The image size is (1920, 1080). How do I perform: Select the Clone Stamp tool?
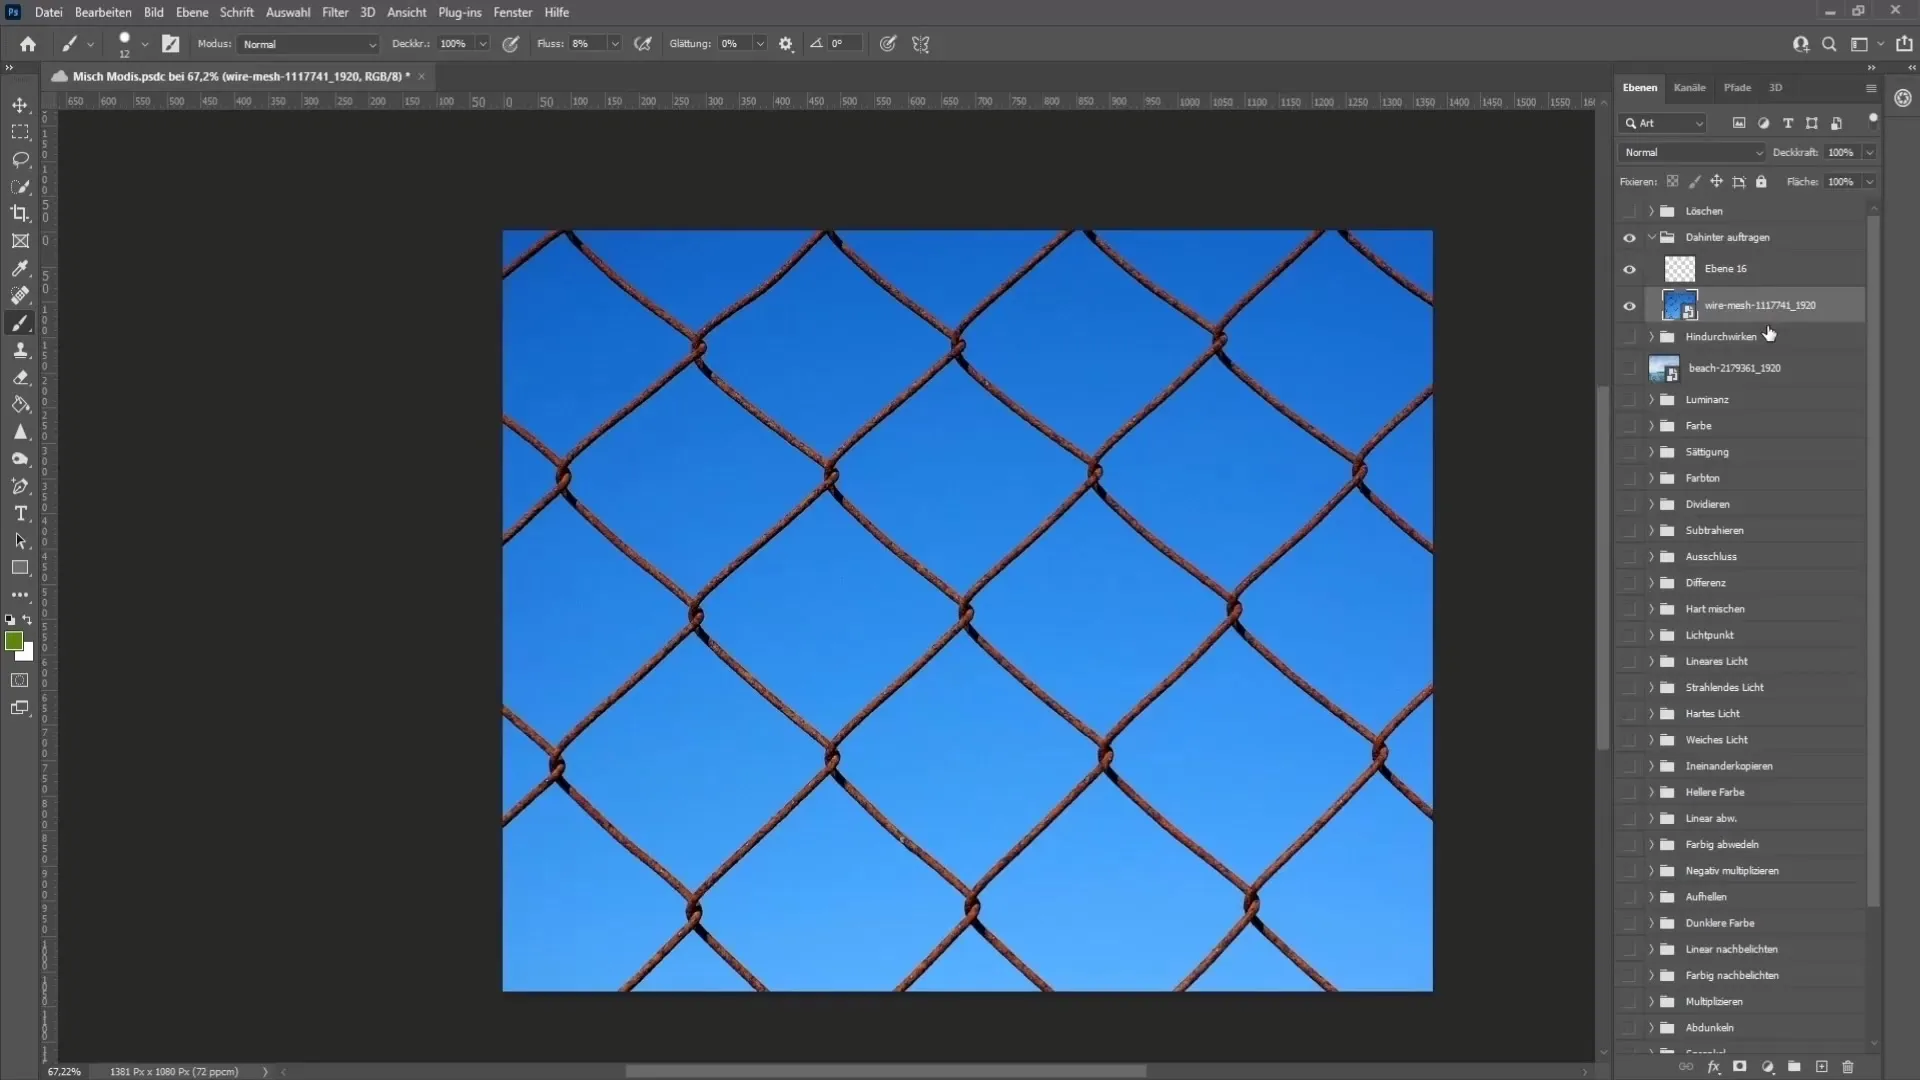[x=20, y=350]
